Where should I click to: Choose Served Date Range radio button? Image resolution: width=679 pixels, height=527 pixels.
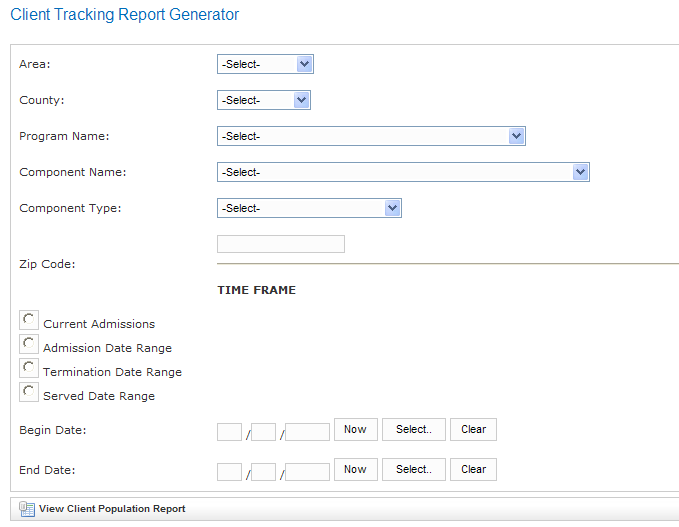(29, 391)
